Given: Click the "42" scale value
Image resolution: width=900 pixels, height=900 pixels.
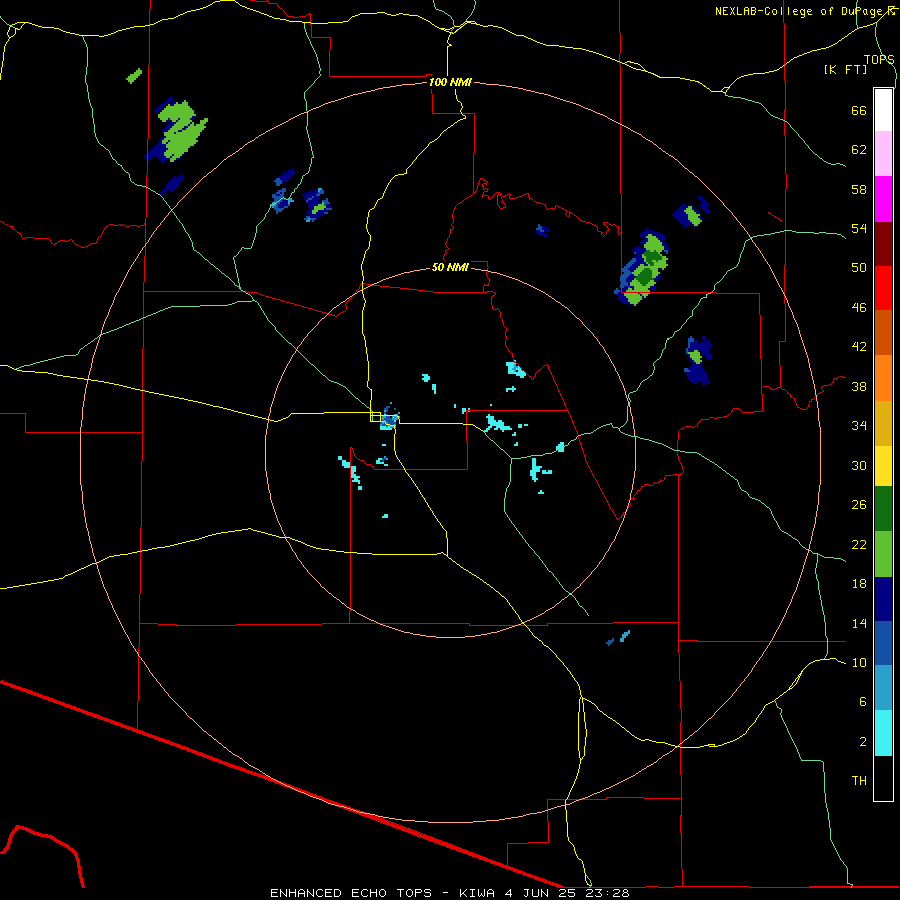Looking at the screenshot, I should pyautogui.click(x=859, y=347).
